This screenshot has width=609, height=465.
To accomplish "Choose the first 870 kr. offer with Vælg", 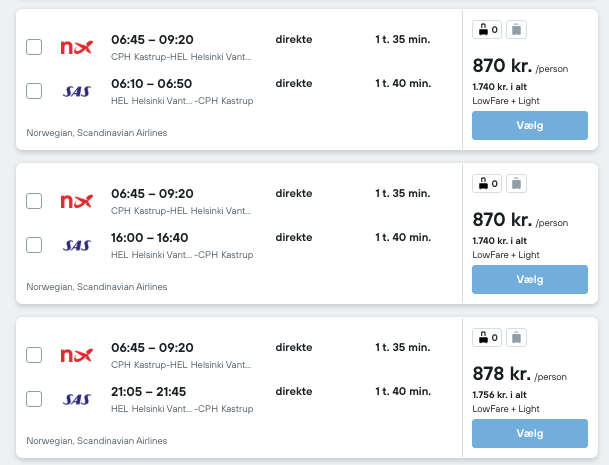I will (530, 125).
